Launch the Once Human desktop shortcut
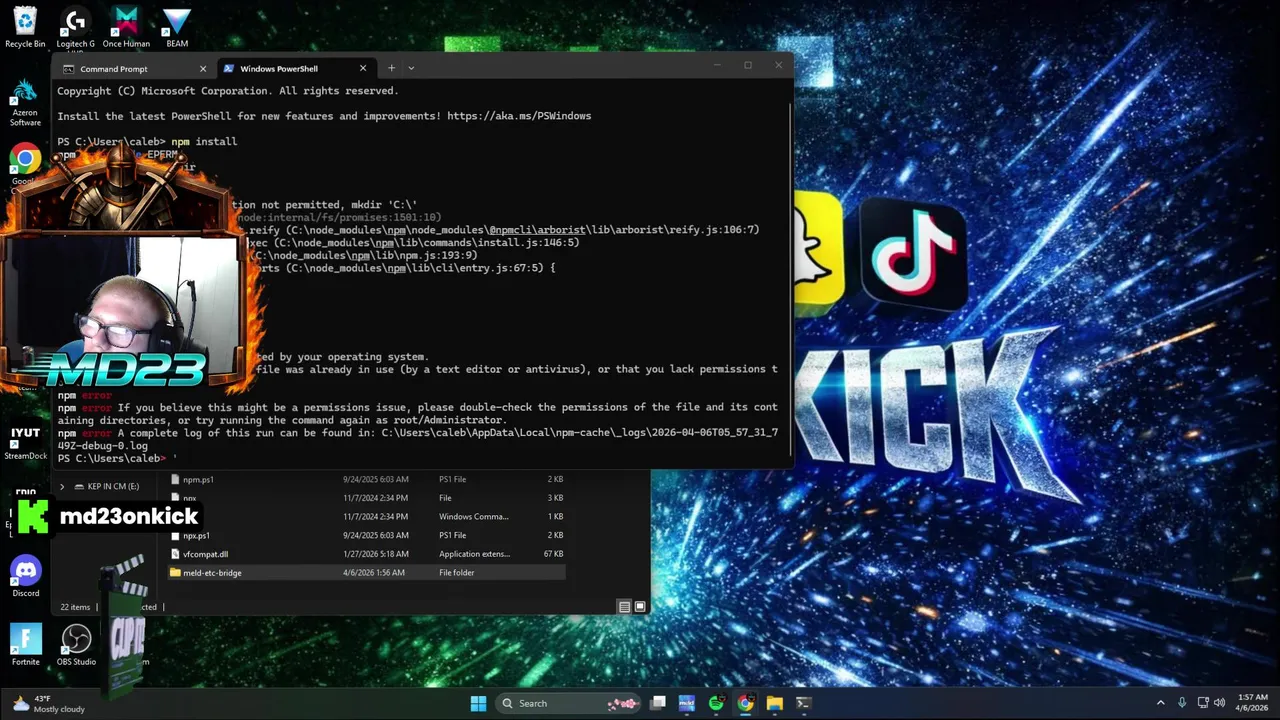The width and height of the screenshot is (1280, 720). pos(126,27)
